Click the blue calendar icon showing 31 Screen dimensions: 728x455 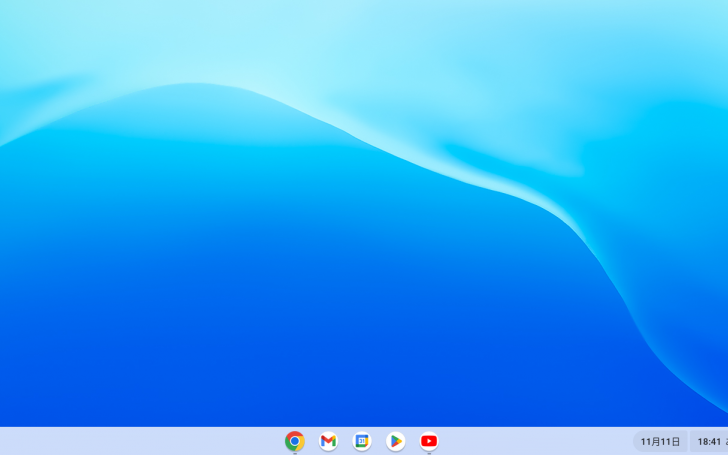pos(362,441)
